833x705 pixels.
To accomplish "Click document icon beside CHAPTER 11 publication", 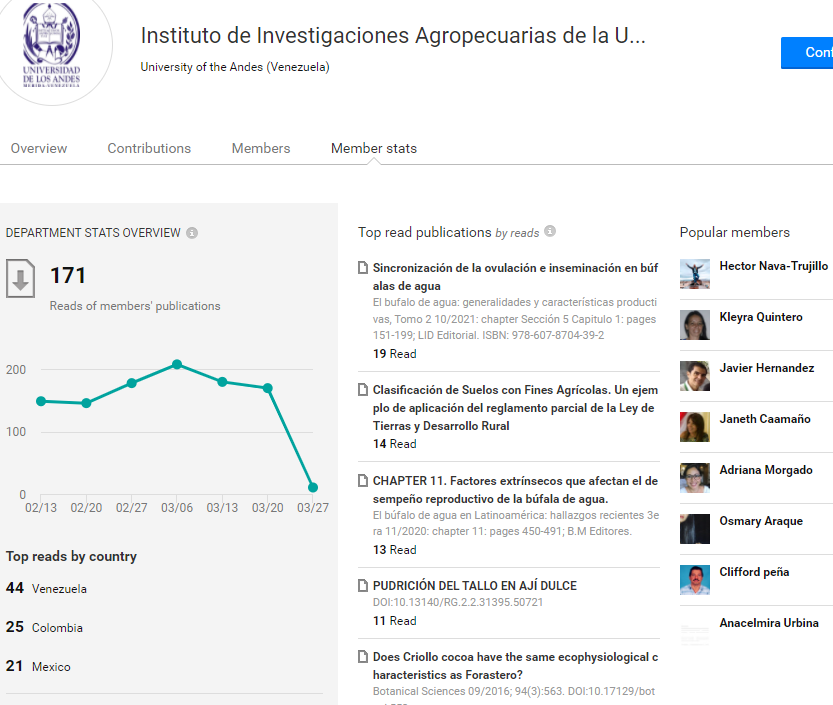I will click(363, 481).
